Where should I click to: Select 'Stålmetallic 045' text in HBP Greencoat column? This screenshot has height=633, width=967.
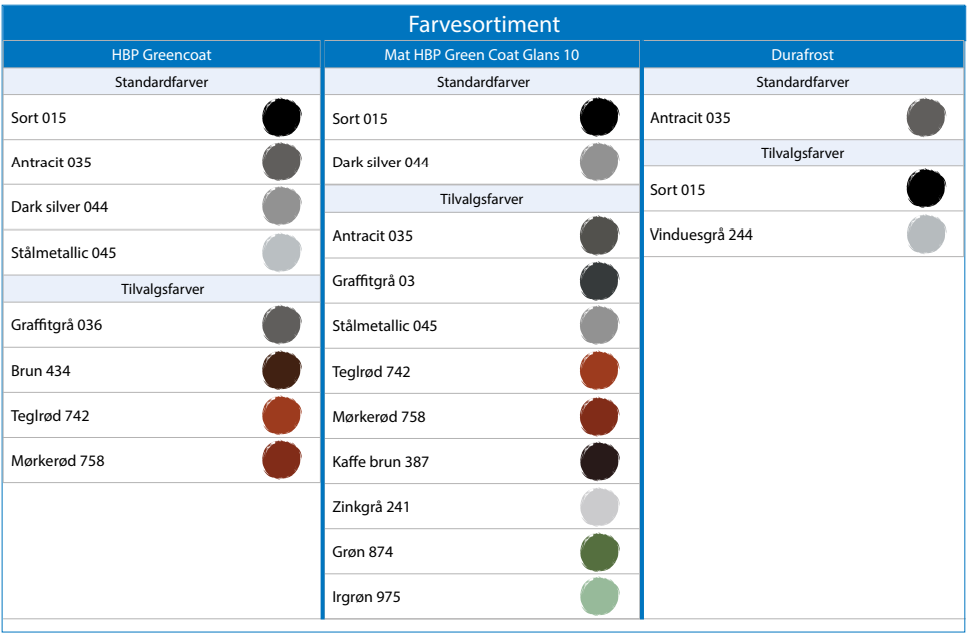64,252
